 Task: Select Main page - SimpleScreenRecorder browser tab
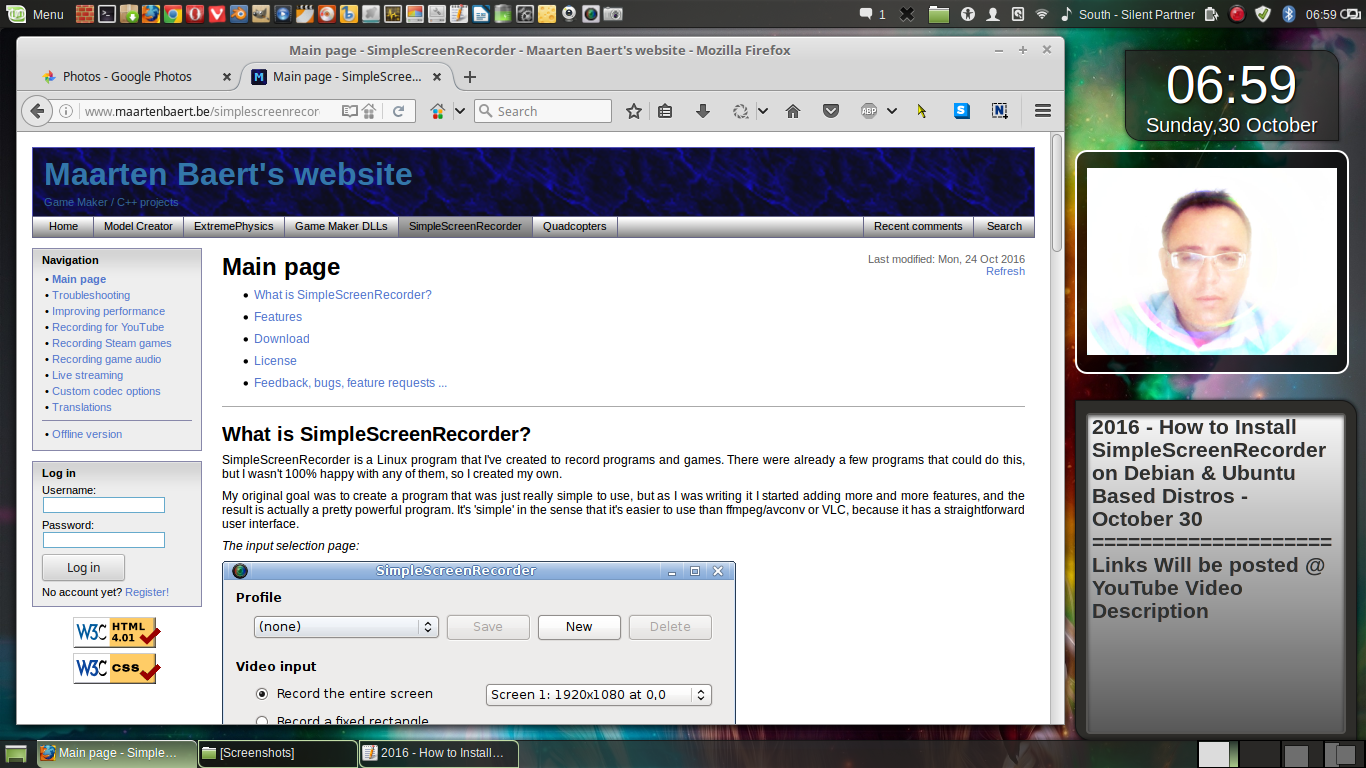click(x=346, y=77)
